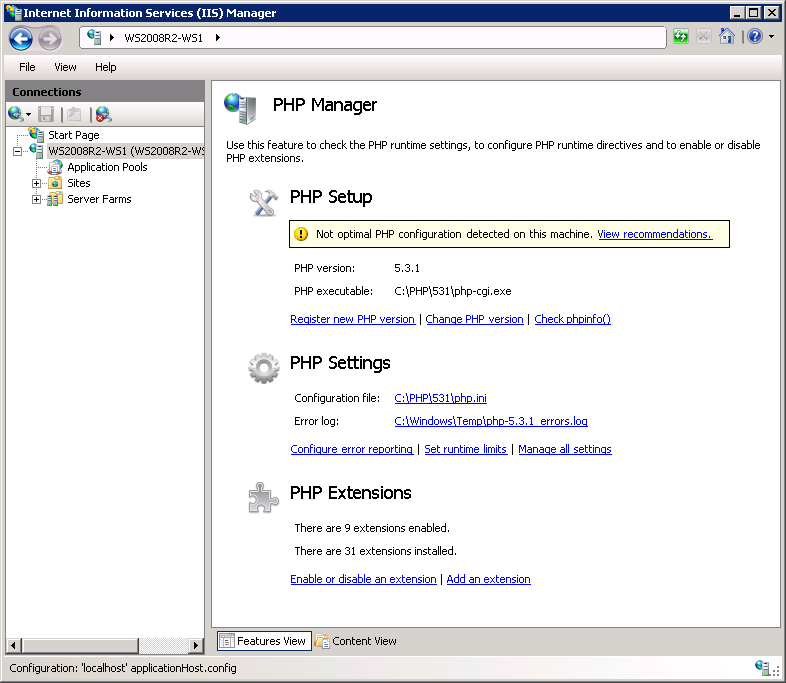Expand the Sites tree node
Screen dimensions: 786x683
[x=37, y=183]
